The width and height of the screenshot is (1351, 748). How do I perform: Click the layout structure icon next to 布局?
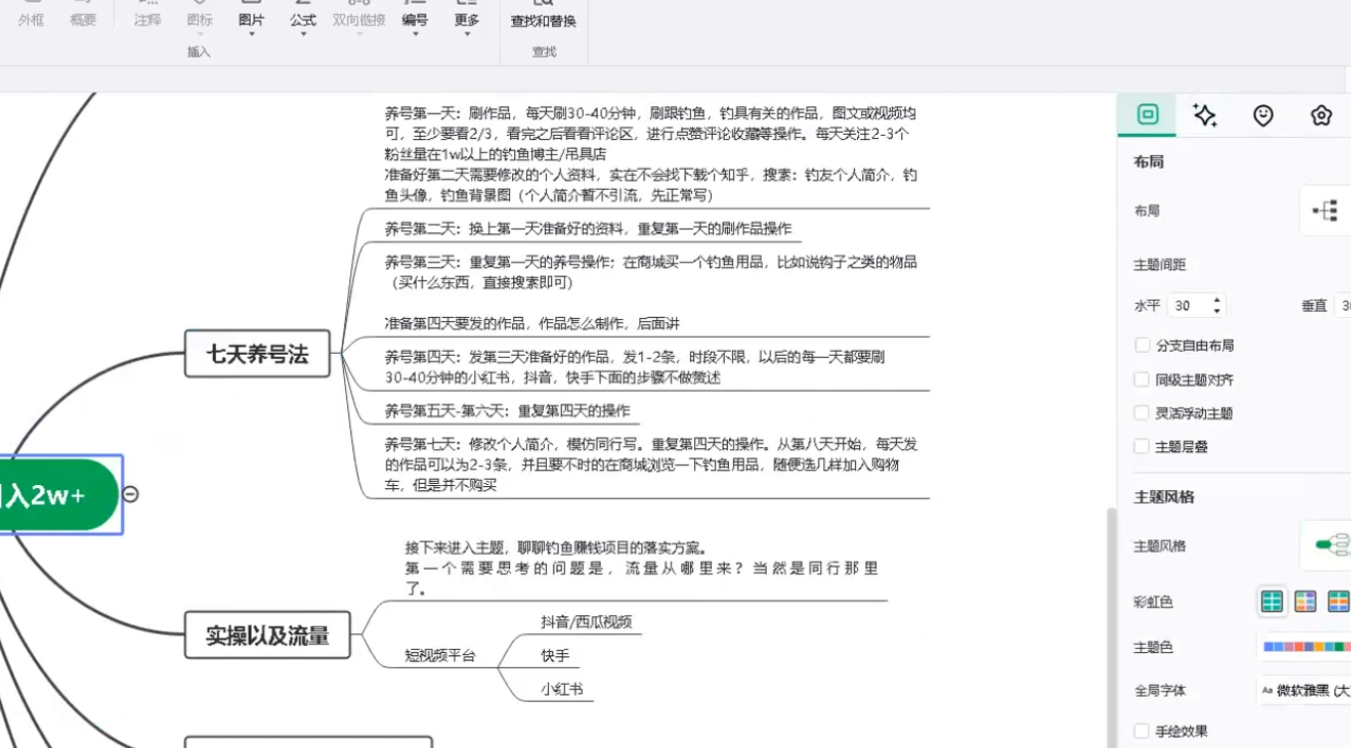tap(1326, 211)
